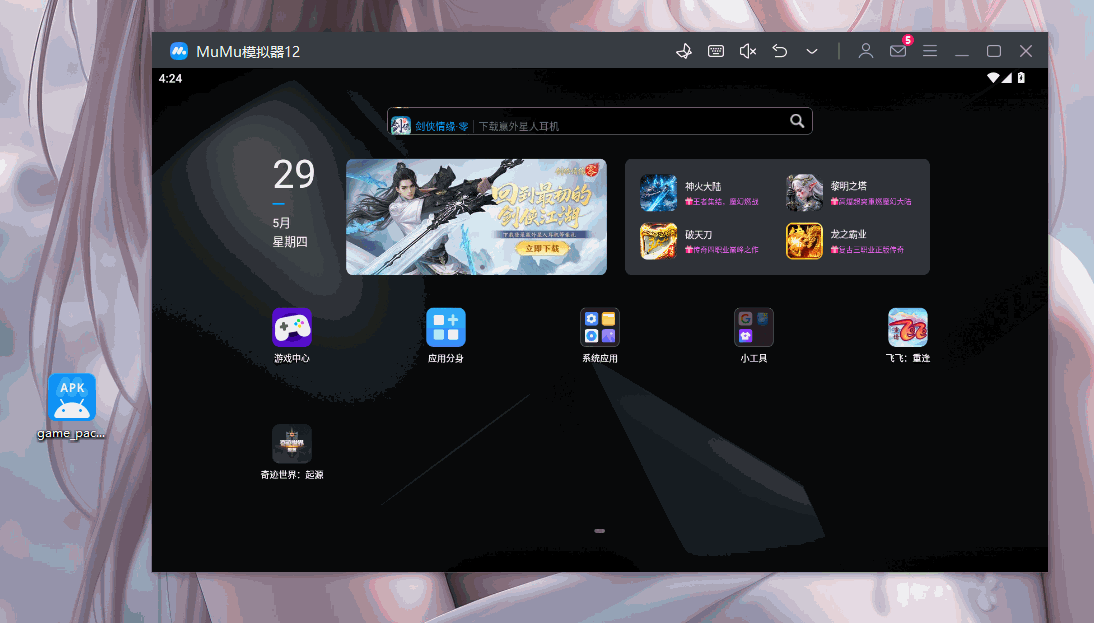Image resolution: width=1094 pixels, height=623 pixels.
Task: Launch 应用分身 app clone icon
Action: pyautogui.click(x=446, y=327)
